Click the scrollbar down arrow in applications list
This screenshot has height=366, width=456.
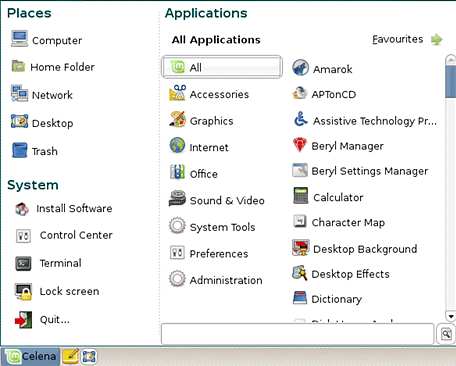[x=451, y=316]
